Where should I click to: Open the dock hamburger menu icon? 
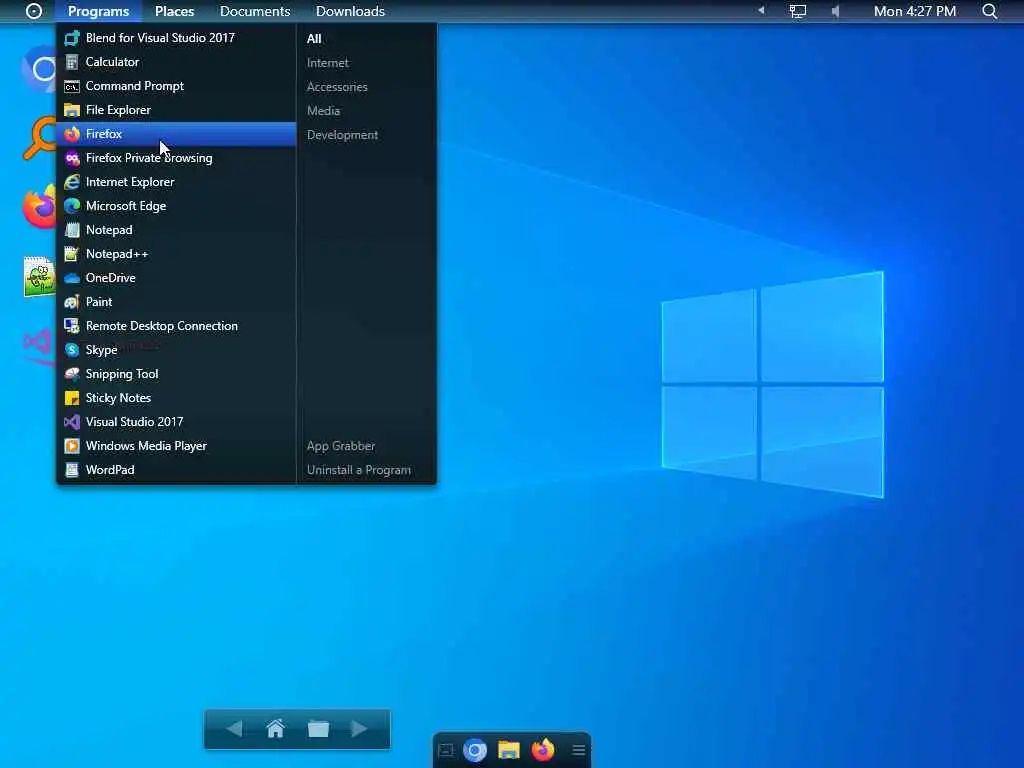click(x=579, y=750)
